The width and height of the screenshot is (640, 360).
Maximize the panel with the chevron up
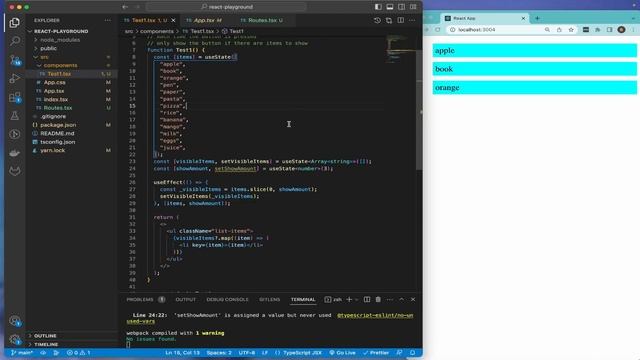point(402,300)
